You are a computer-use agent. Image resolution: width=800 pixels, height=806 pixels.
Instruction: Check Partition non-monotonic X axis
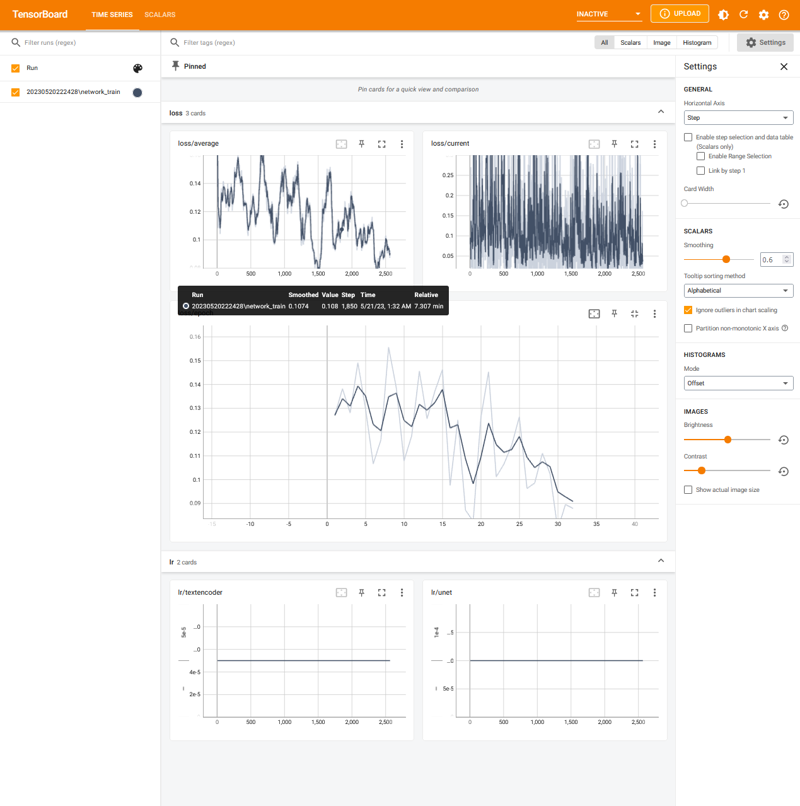tap(688, 328)
